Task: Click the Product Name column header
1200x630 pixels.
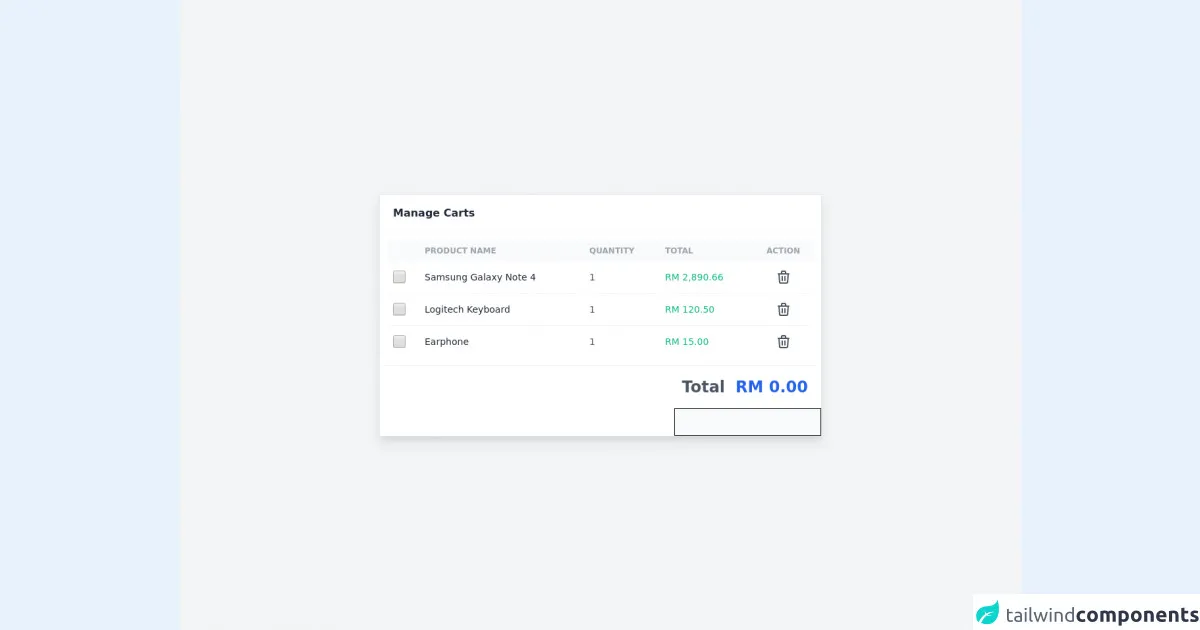Action: 460,251
